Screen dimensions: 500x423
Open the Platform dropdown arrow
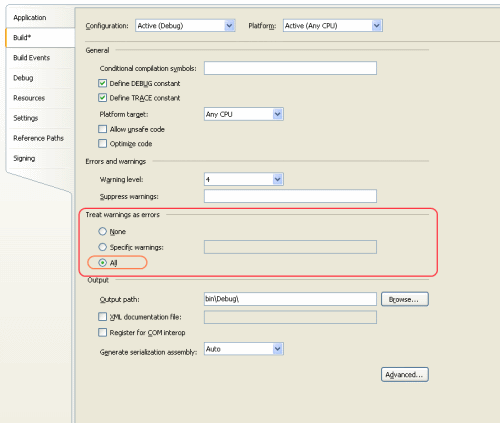(x=376, y=26)
